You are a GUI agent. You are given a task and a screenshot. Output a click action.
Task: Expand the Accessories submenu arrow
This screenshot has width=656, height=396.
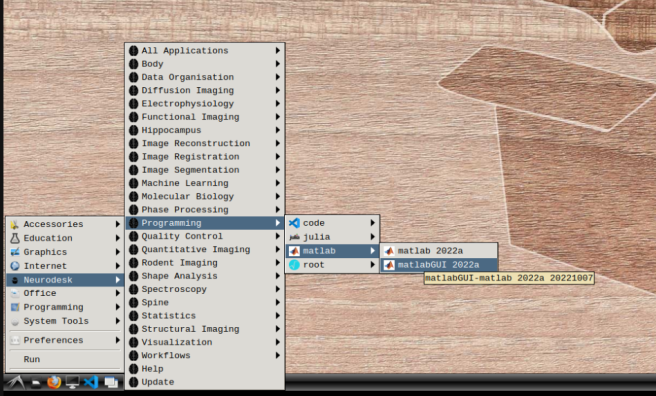pos(118,224)
